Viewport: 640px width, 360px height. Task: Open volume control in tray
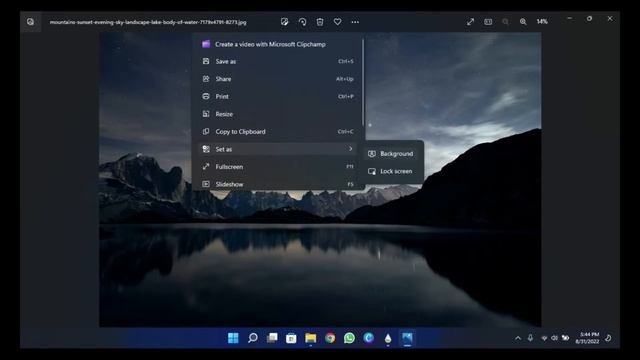(554, 338)
